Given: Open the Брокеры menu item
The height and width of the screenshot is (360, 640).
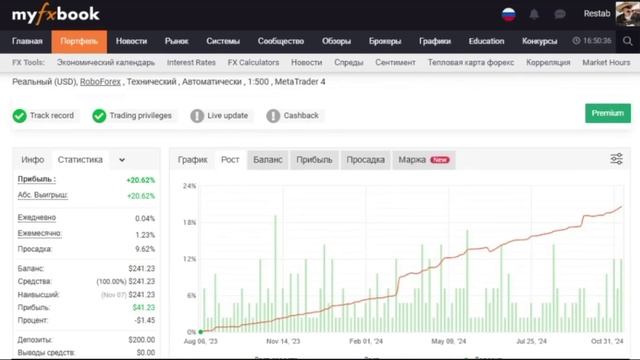Looking at the screenshot, I should 385,41.
